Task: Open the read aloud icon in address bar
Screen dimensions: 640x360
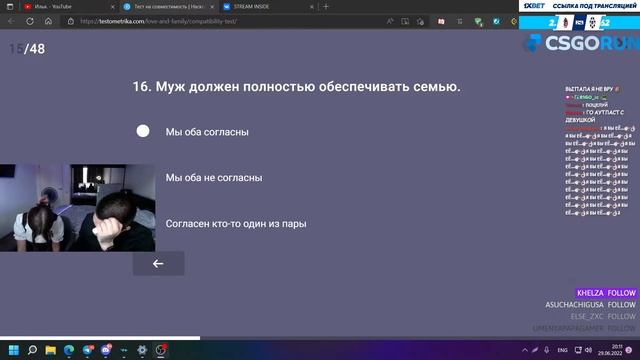Action: tap(390, 21)
